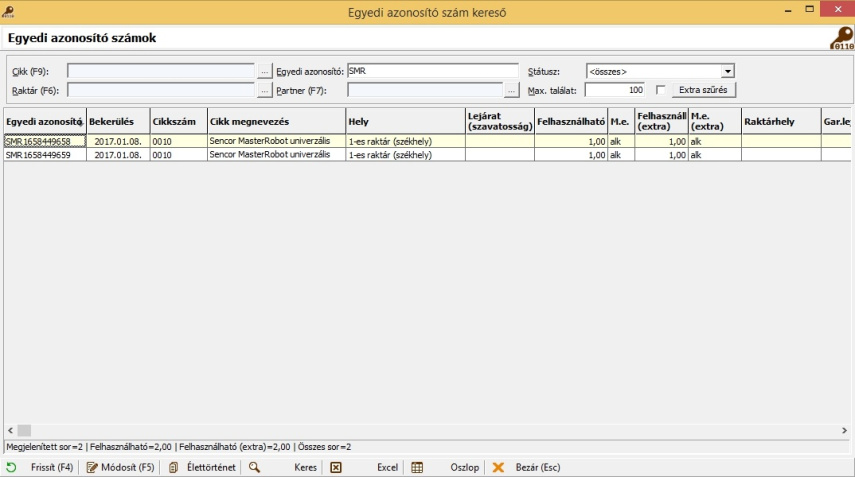Open the Raktár (F6) lookup ellipsis button
Screen dimensions: 855x477
point(264,90)
